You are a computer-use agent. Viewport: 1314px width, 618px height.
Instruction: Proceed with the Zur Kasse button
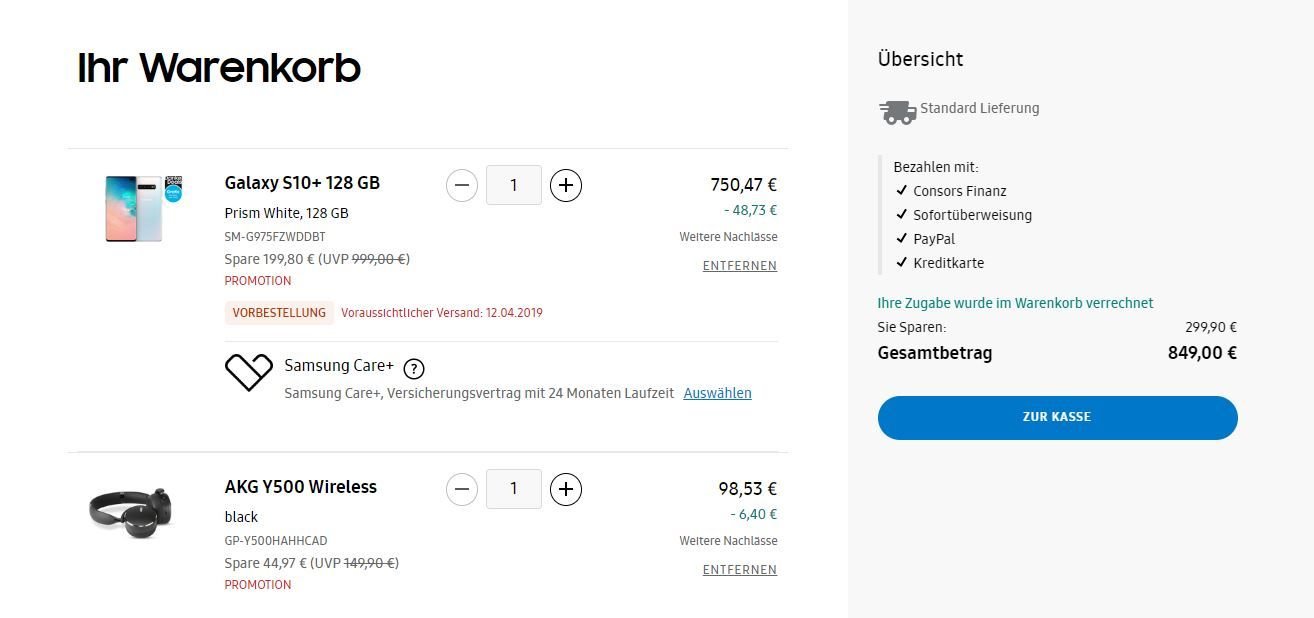(x=1057, y=417)
